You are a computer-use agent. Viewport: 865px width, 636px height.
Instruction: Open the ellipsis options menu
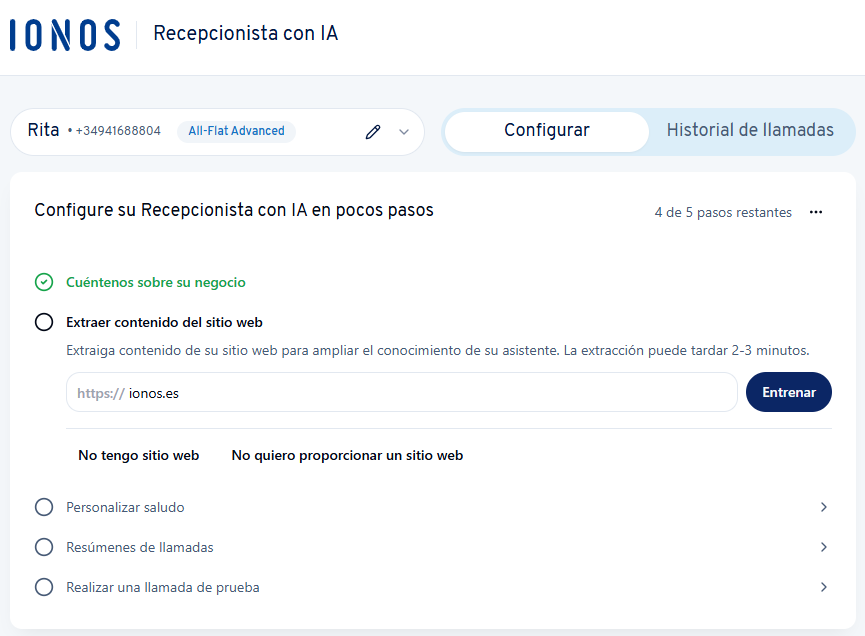click(x=816, y=212)
